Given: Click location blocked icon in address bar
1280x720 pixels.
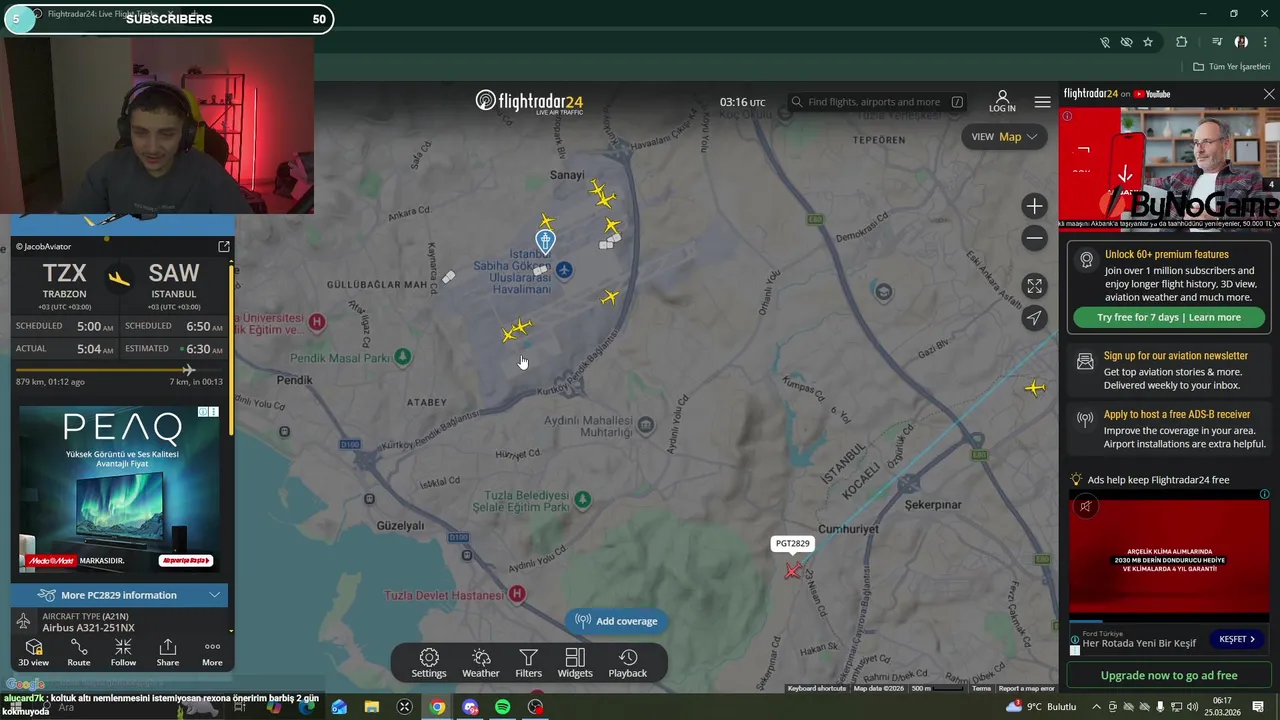Looking at the screenshot, I should pyautogui.click(x=1104, y=42).
